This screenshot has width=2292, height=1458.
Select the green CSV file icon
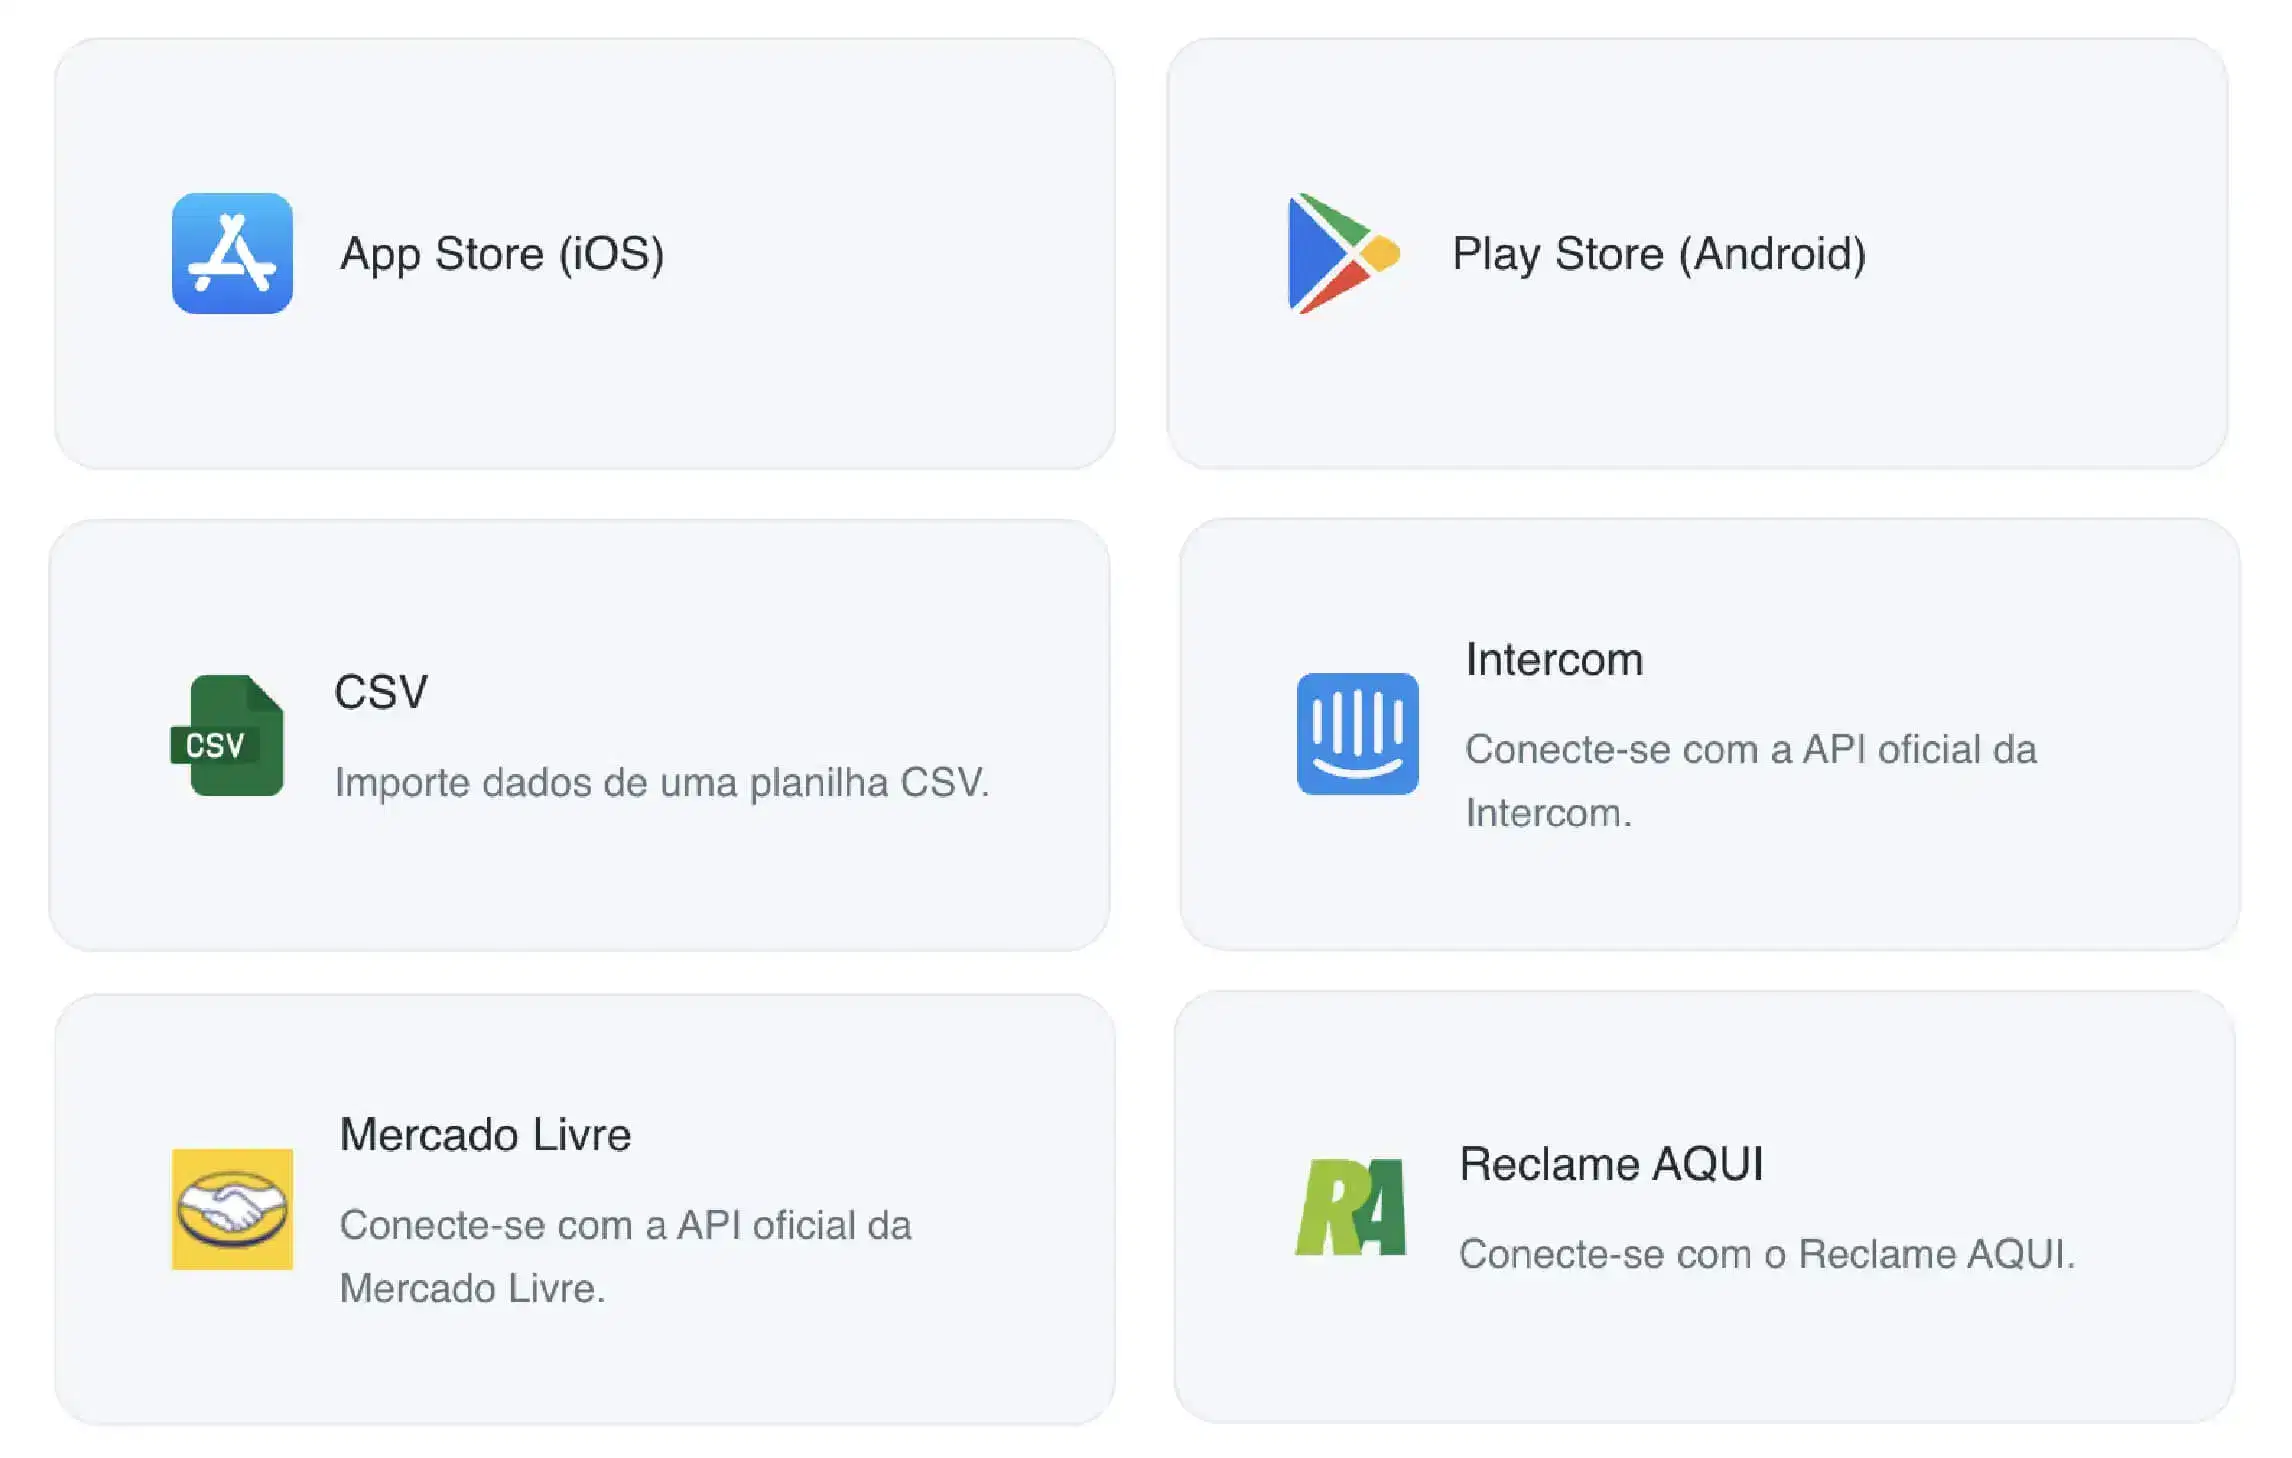coord(229,735)
